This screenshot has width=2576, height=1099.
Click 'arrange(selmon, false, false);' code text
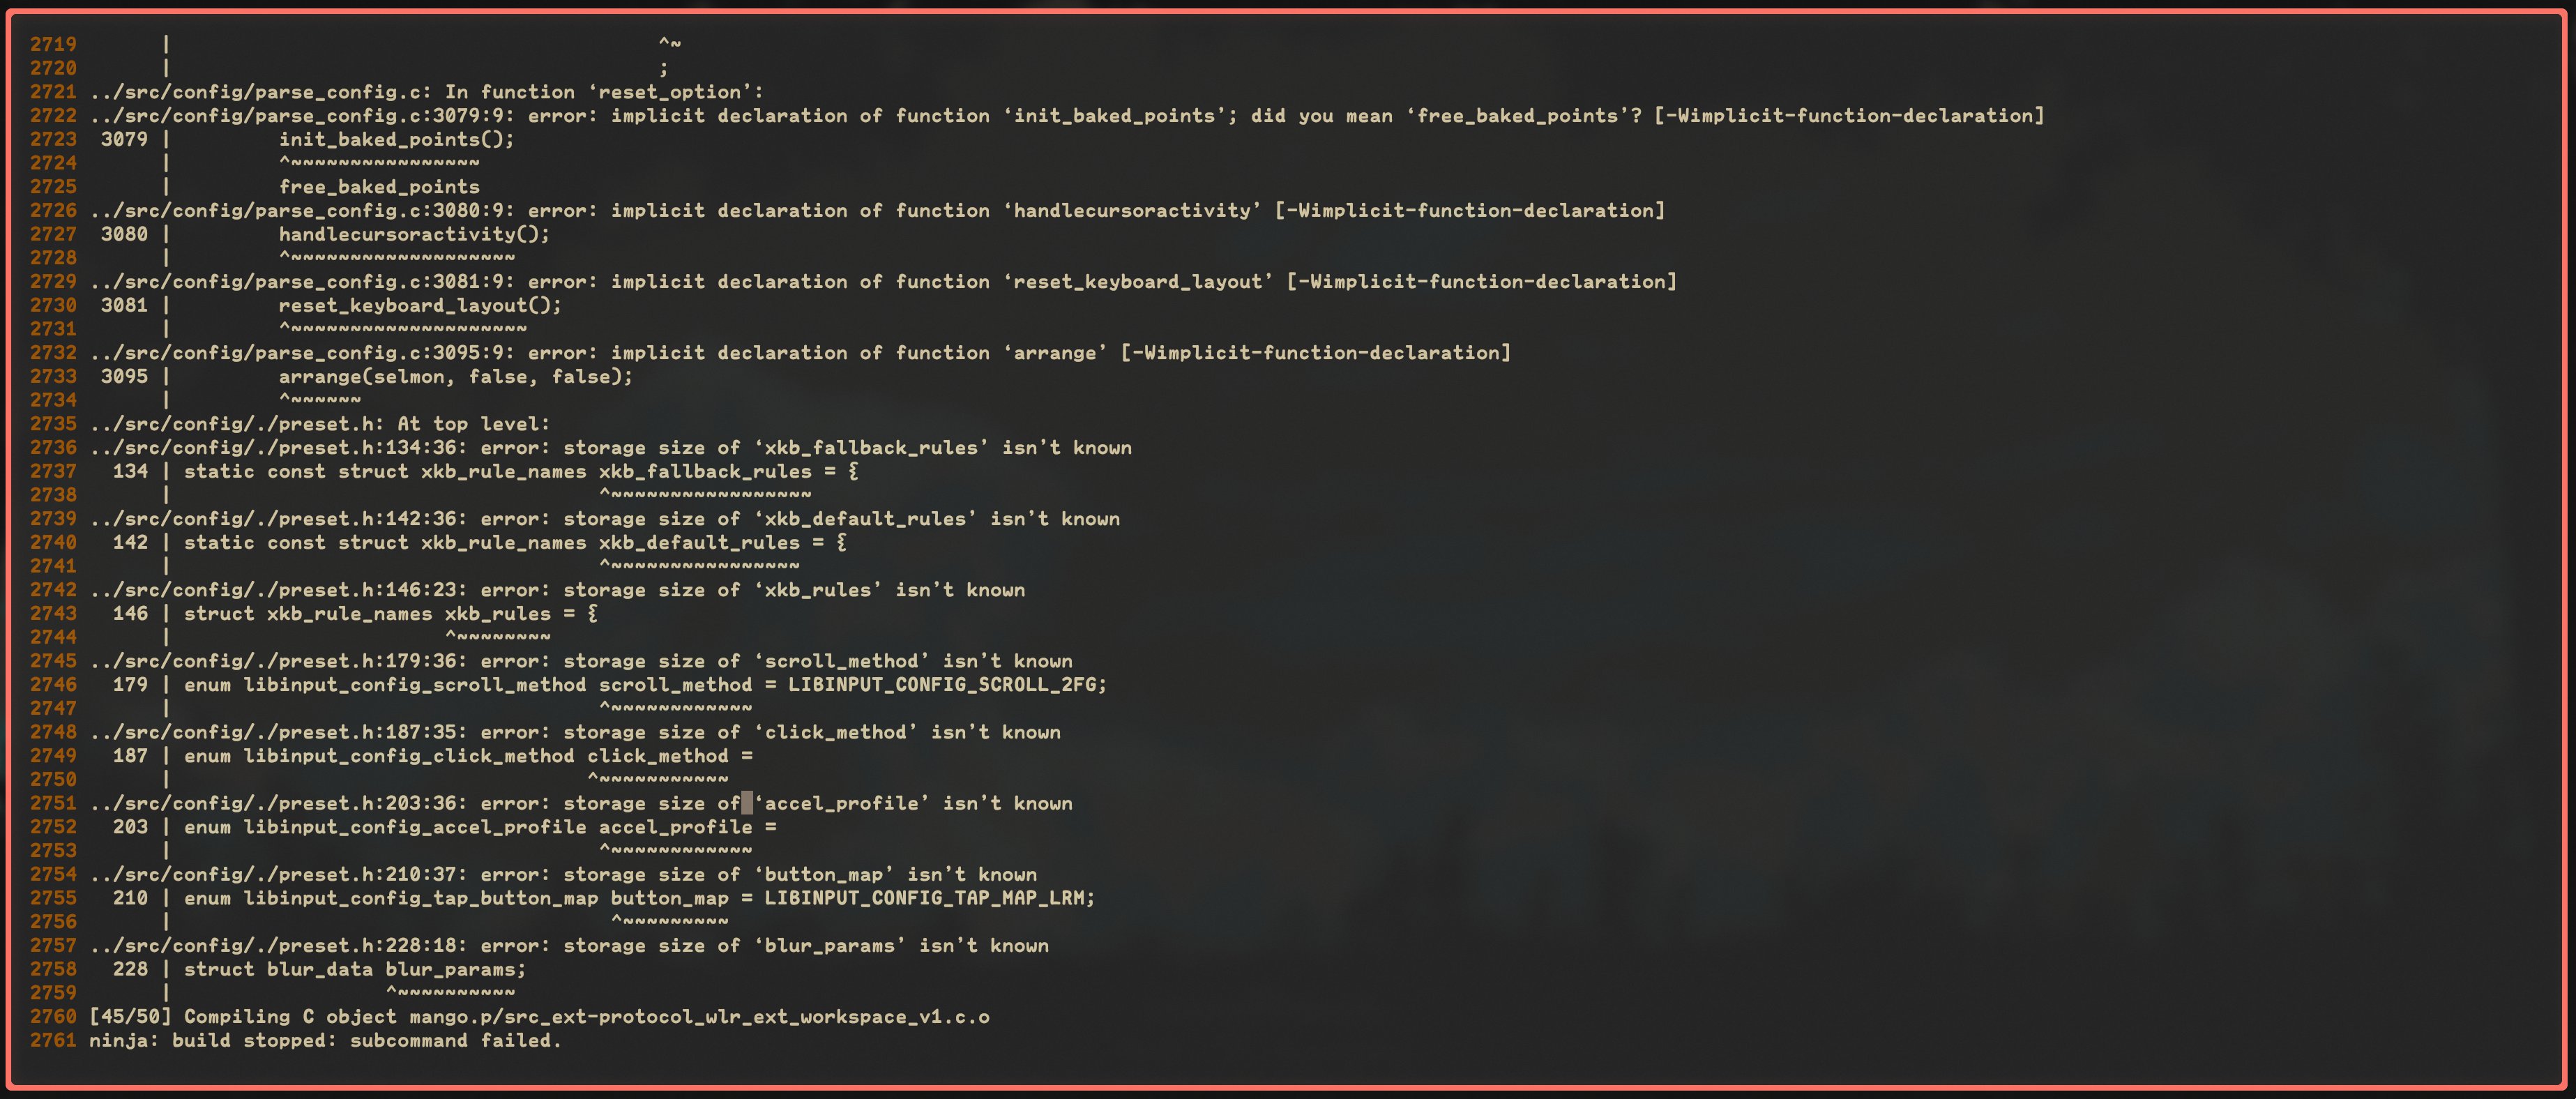point(456,377)
